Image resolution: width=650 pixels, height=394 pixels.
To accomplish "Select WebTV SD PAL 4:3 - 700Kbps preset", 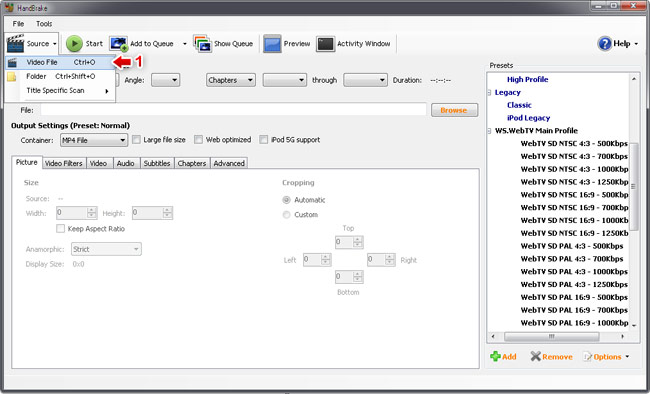I will click(x=572, y=259).
